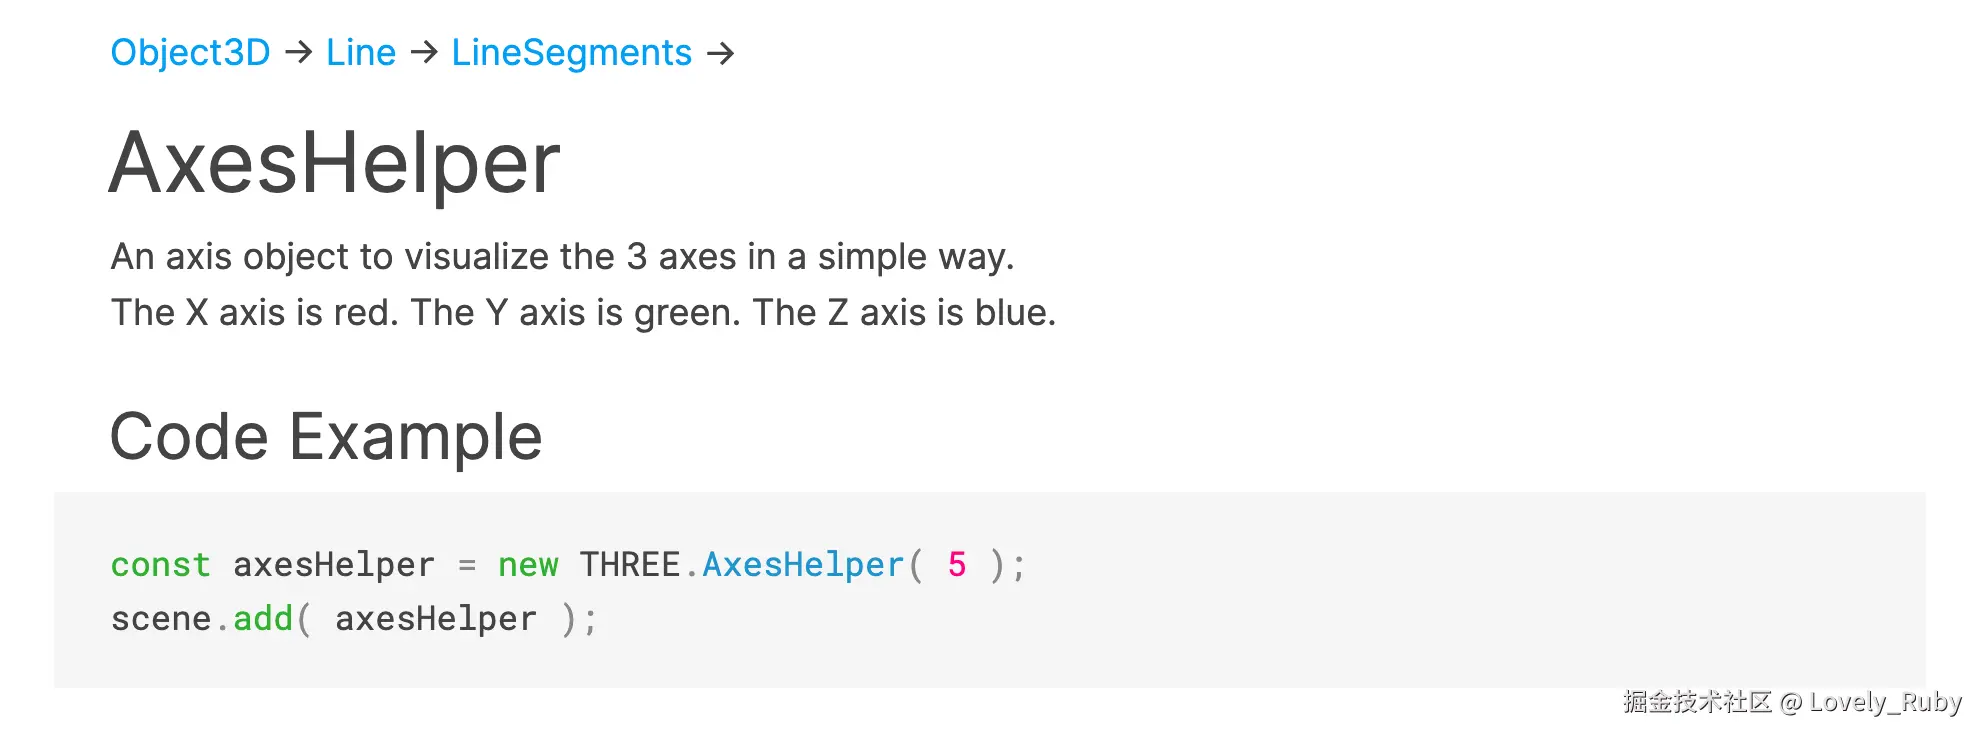Click the pink number 5 argument

click(957, 565)
